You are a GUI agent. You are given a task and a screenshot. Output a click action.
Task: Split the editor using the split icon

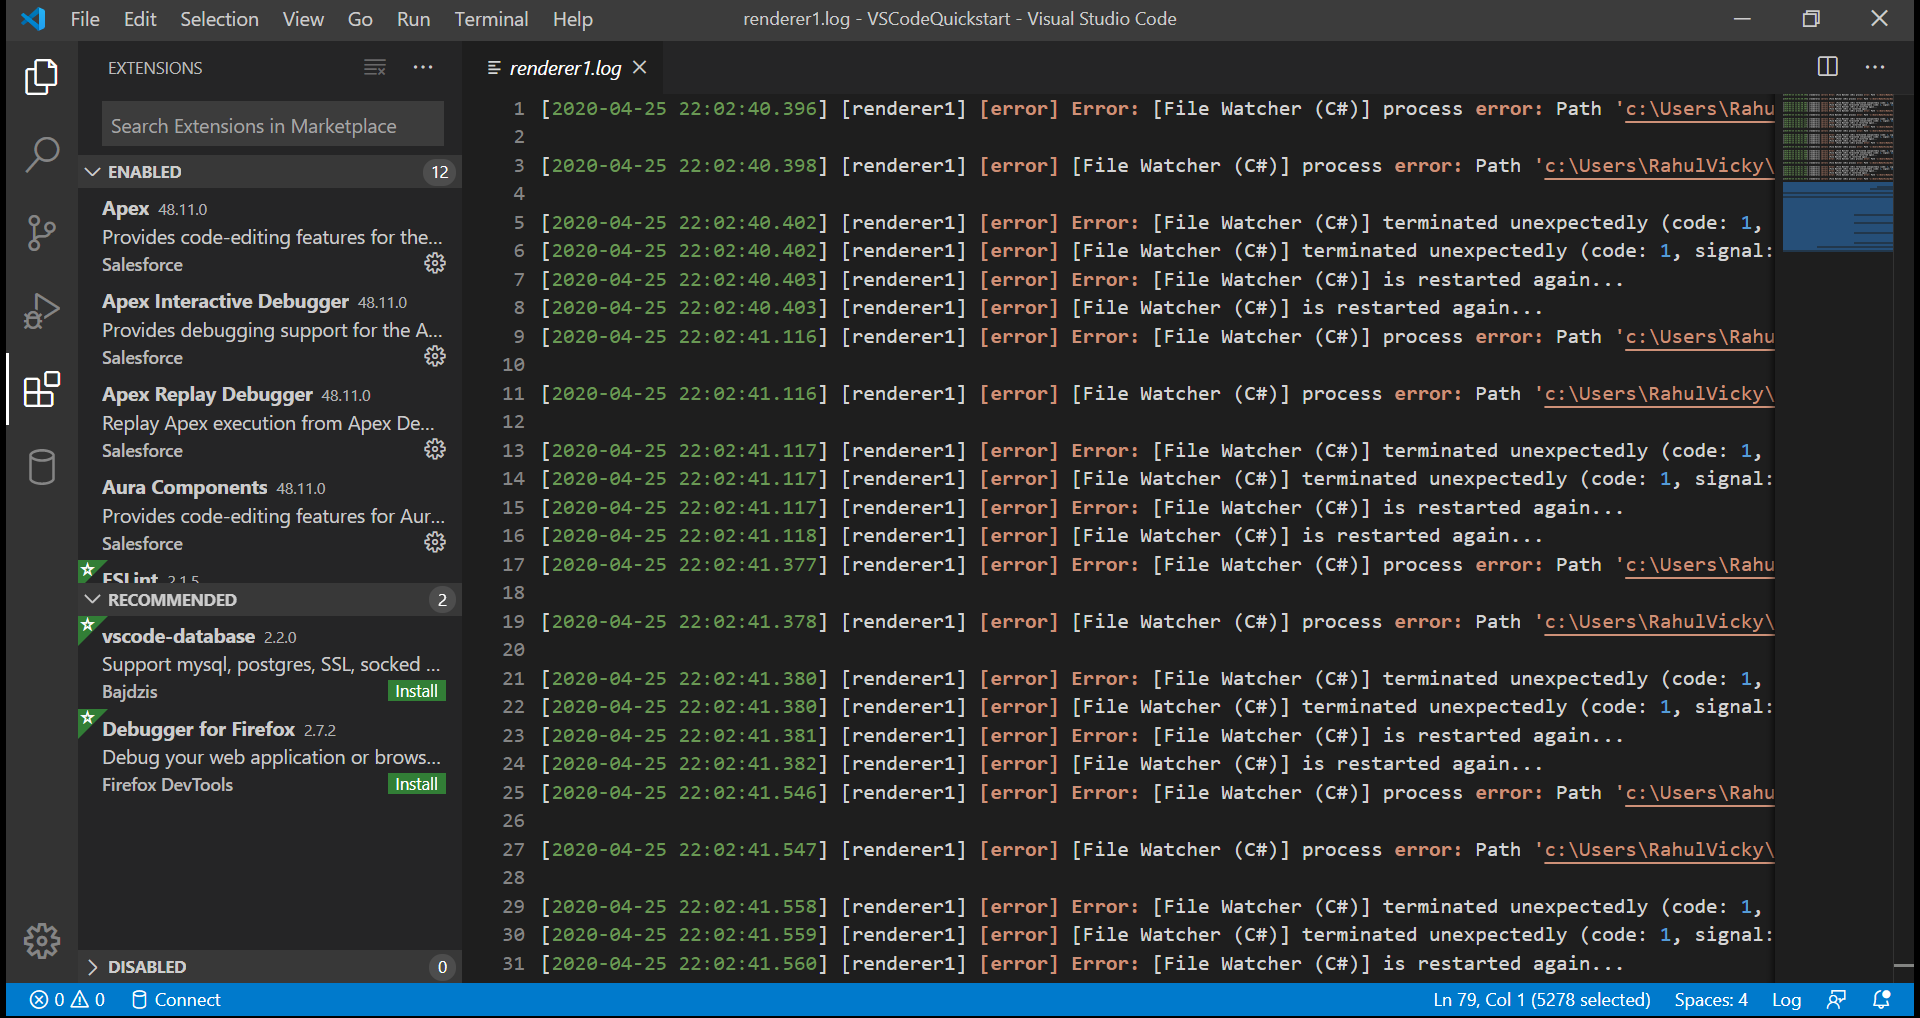[x=1828, y=67]
